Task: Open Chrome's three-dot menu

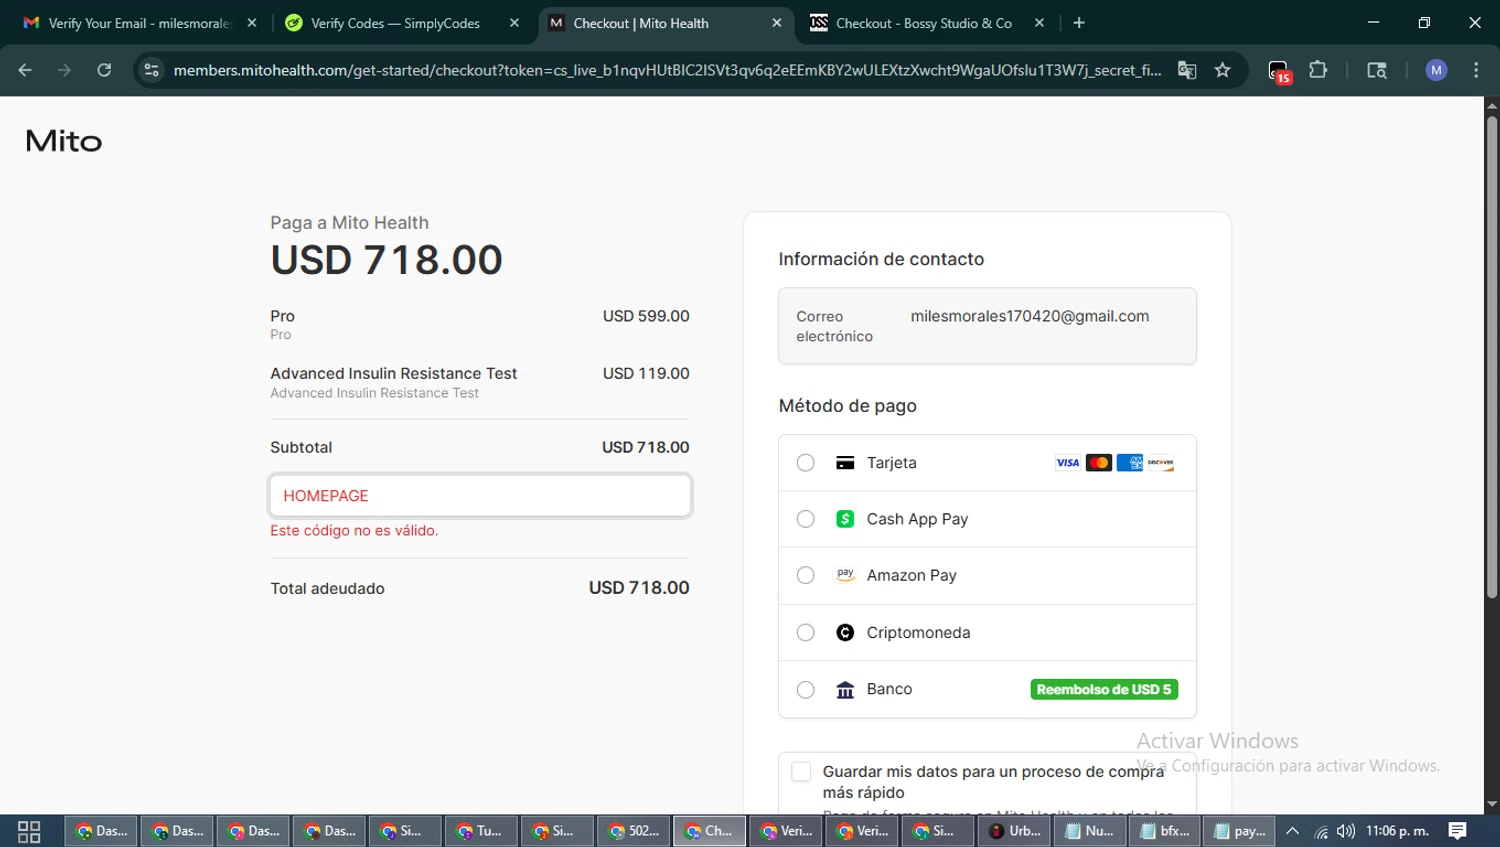Action: pos(1476,70)
